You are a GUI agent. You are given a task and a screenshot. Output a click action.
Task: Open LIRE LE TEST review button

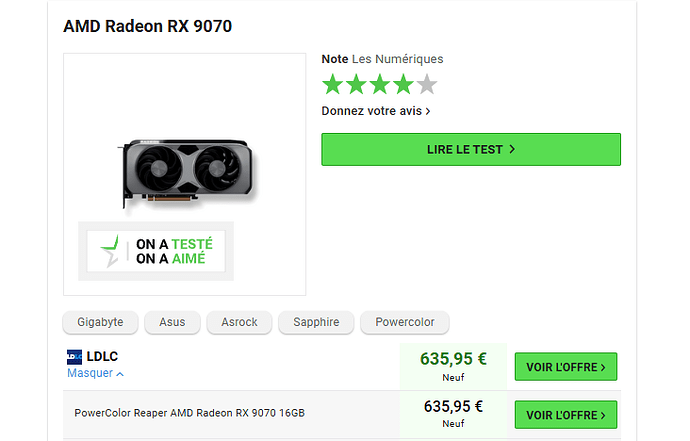click(x=471, y=150)
